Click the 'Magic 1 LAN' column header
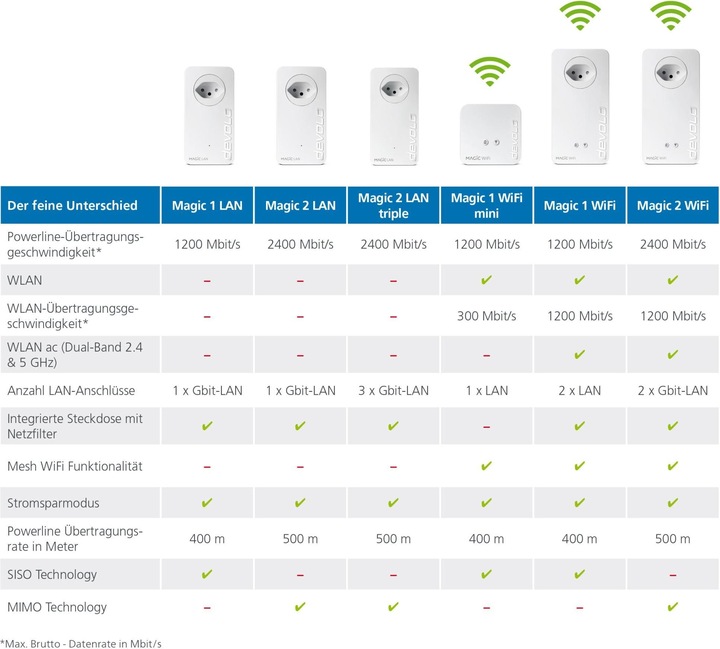 click(x=207, y=205)
